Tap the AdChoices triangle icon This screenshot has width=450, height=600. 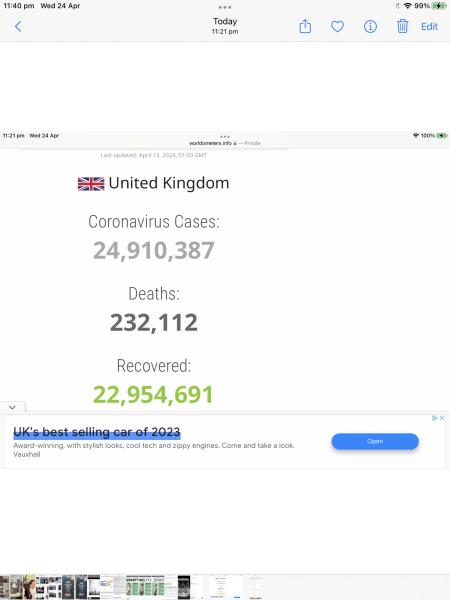pyautogui.click(x=435, y=418)
